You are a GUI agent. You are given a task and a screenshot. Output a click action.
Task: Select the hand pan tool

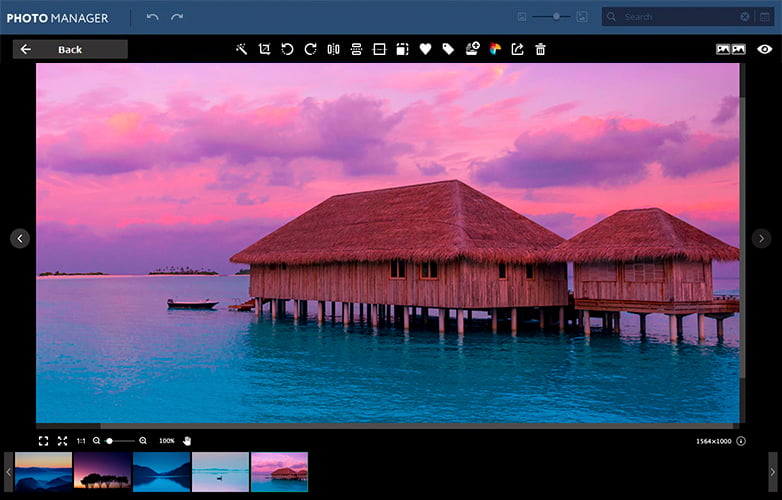coord(187,441)
